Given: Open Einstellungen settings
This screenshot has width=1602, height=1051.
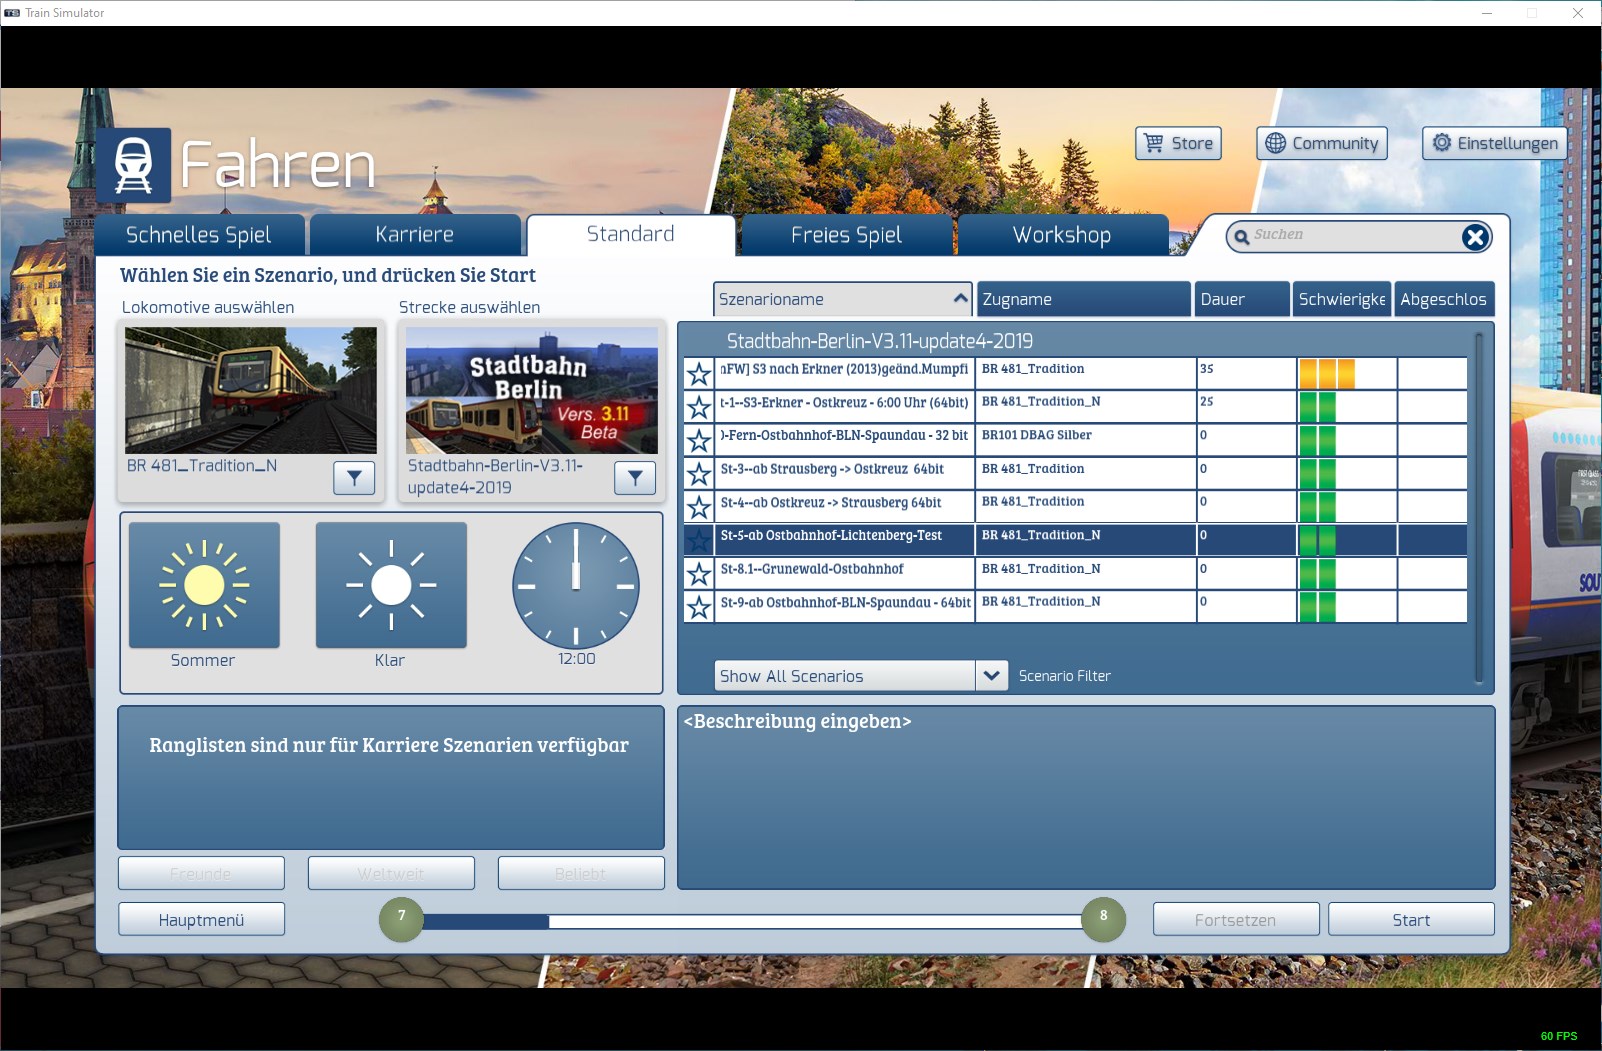Looking at the screenshot, I should (1495, 143).
